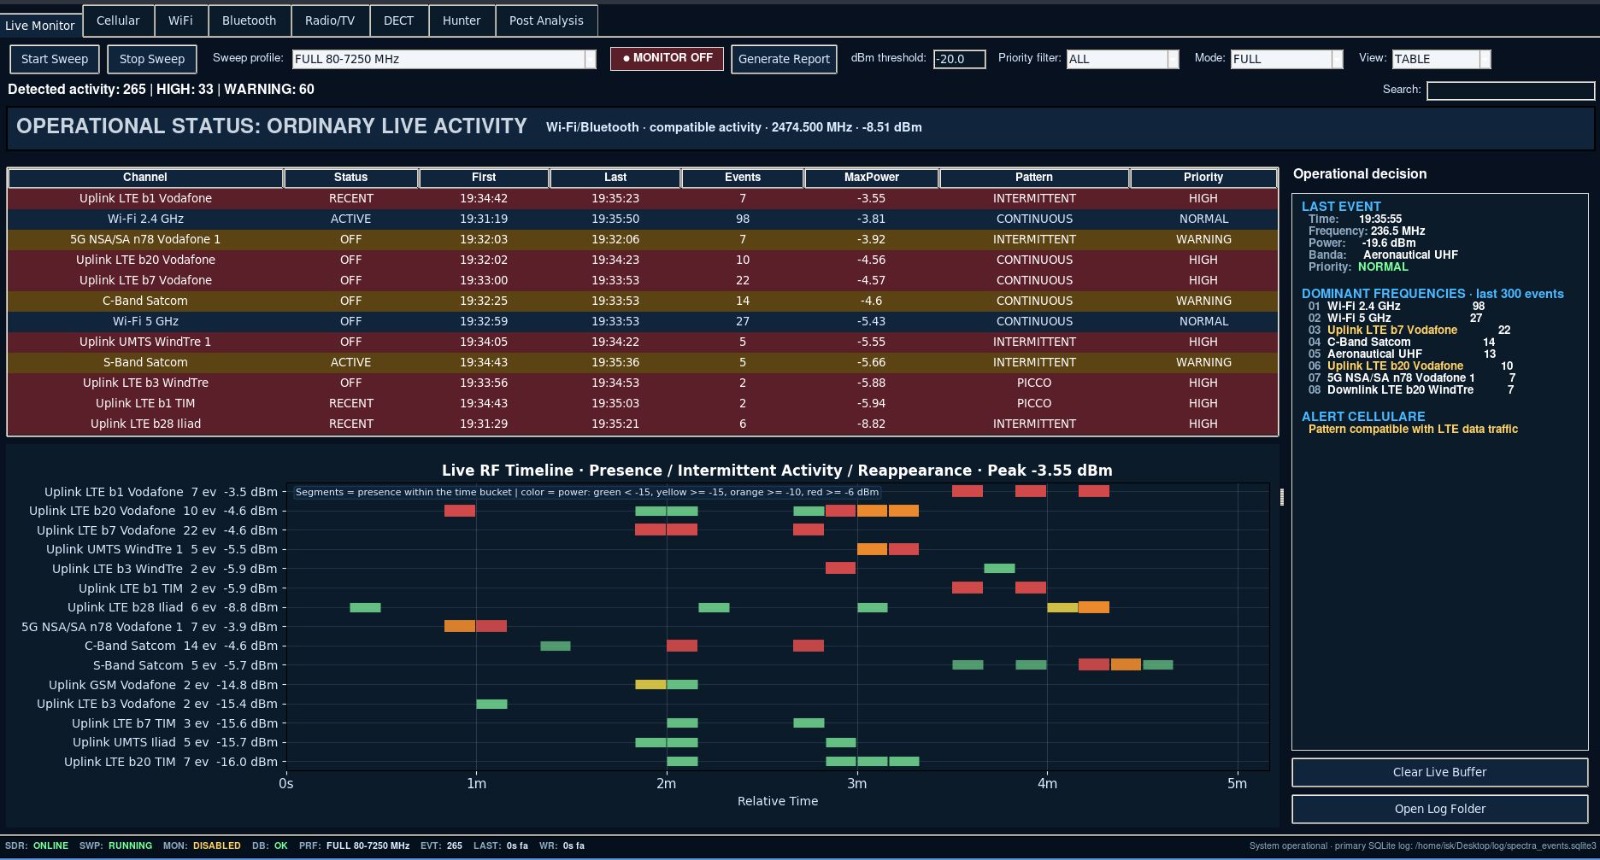Click into the Search input field
Viewport: 1600px width, 860px height.
(x=1510, y=90)
